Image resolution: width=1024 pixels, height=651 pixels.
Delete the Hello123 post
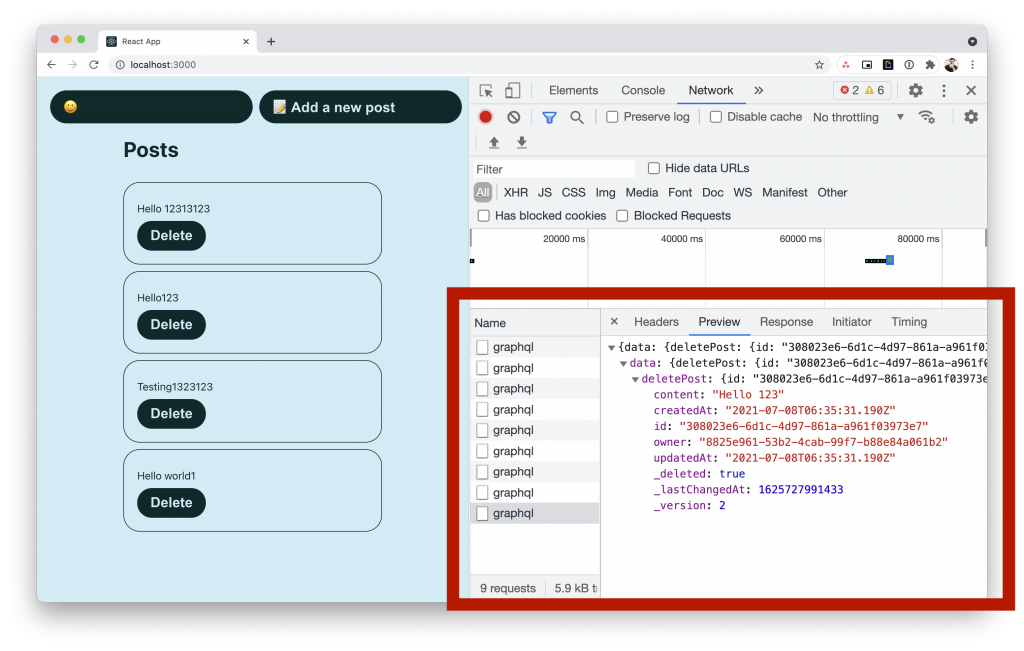[171, 325]
